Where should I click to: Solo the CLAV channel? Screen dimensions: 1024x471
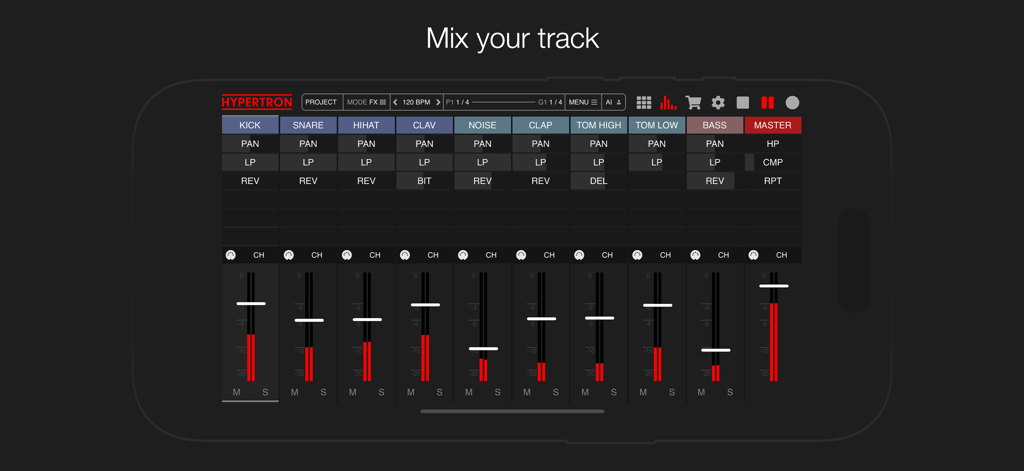pyautogui.click(x=440, y=392)
